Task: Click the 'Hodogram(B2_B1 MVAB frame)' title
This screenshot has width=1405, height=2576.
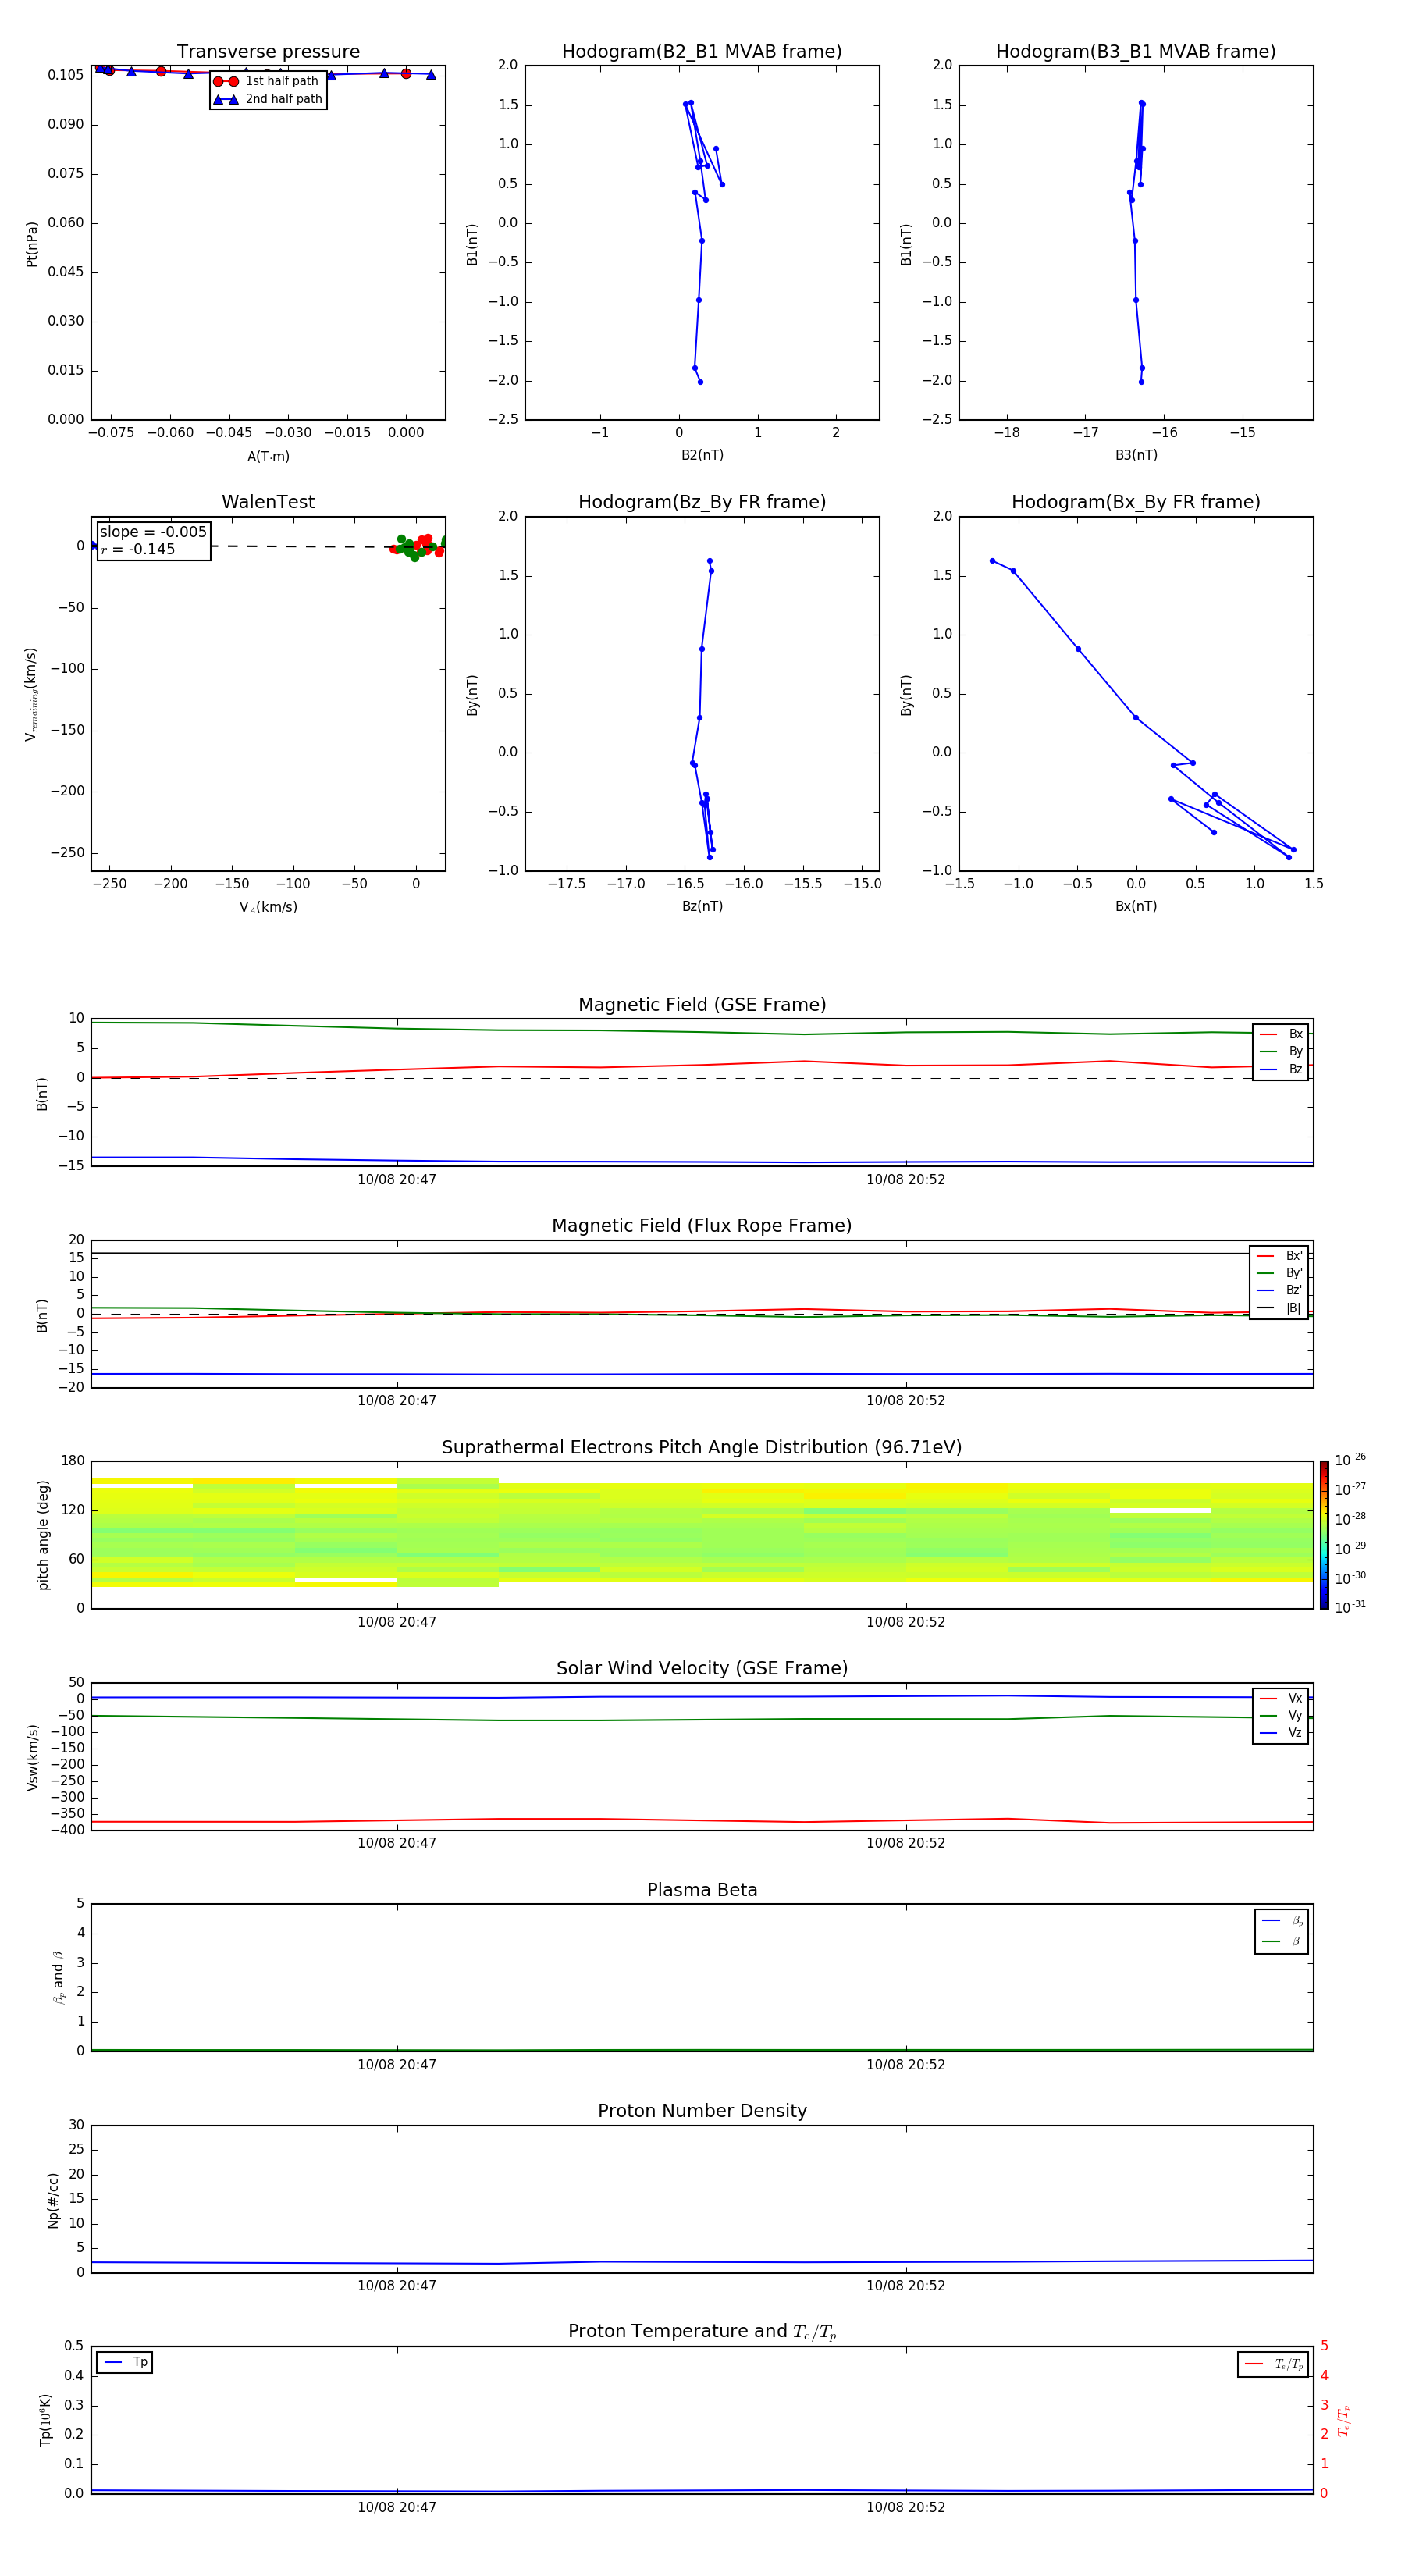Action: tap(702, 52)
